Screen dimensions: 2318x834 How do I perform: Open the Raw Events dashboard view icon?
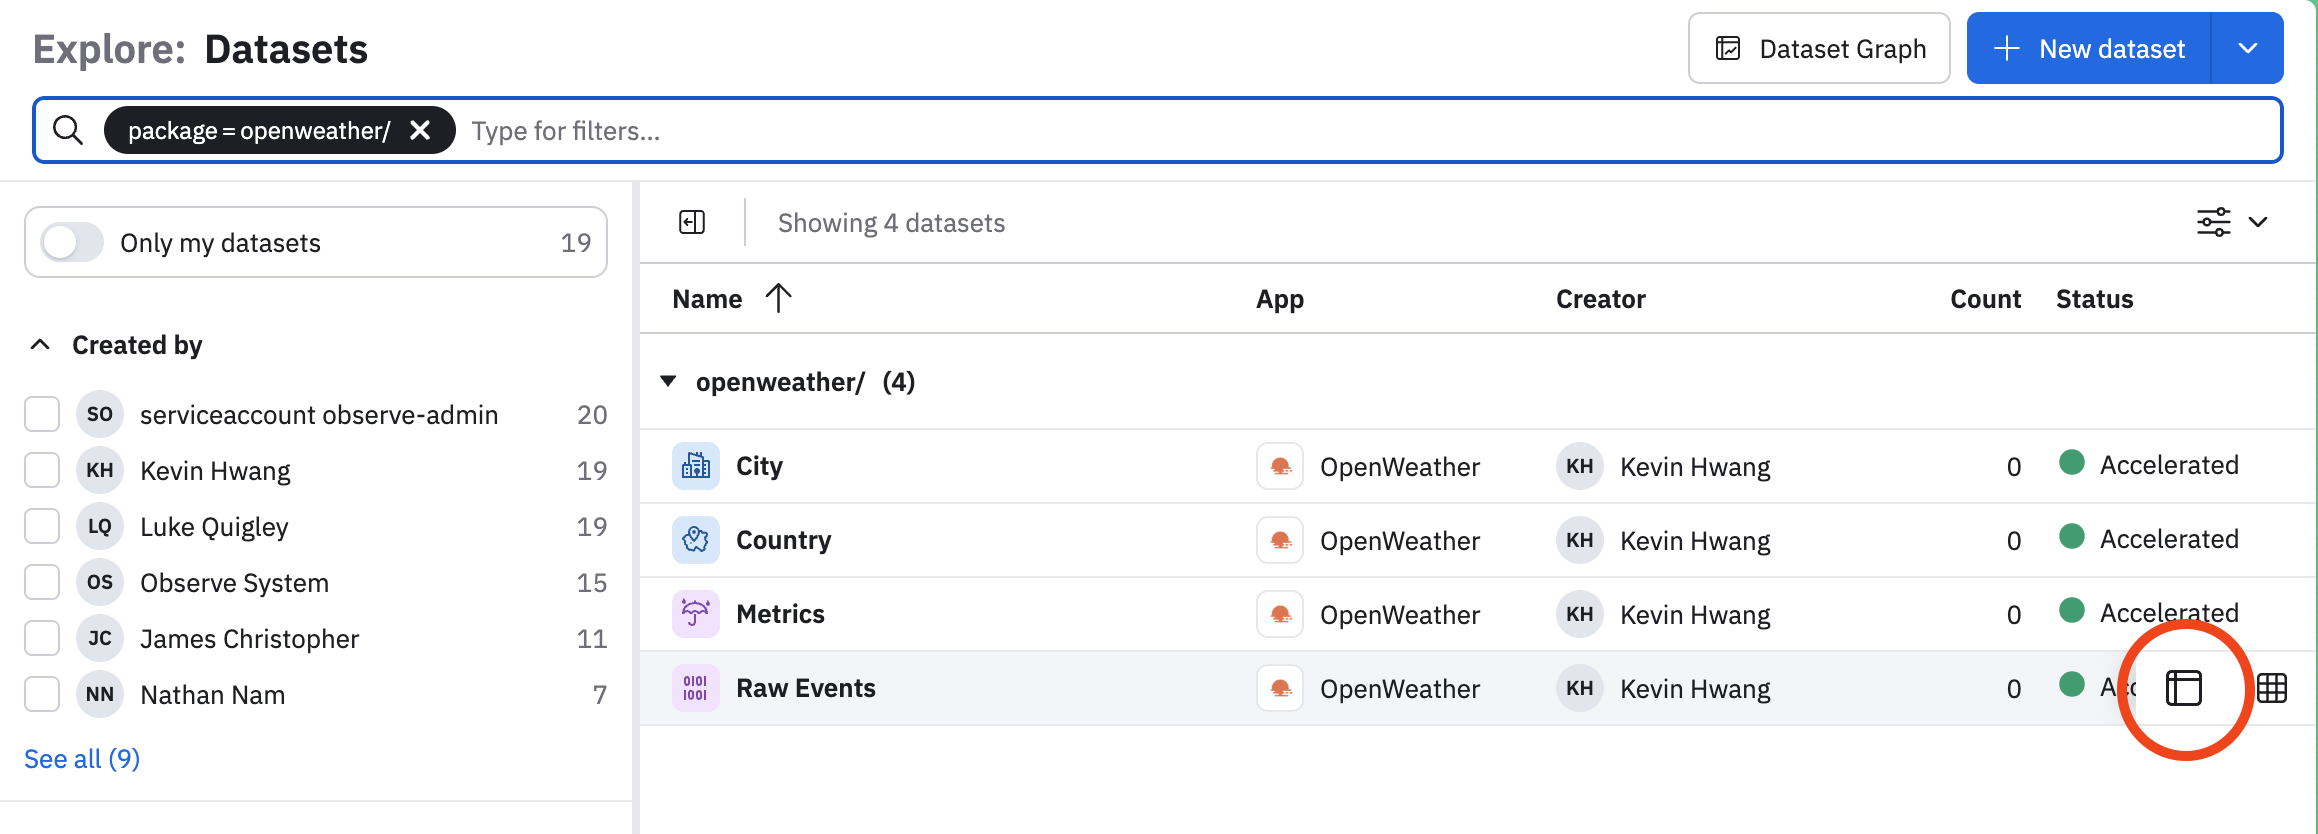[x=2183, y=688]
